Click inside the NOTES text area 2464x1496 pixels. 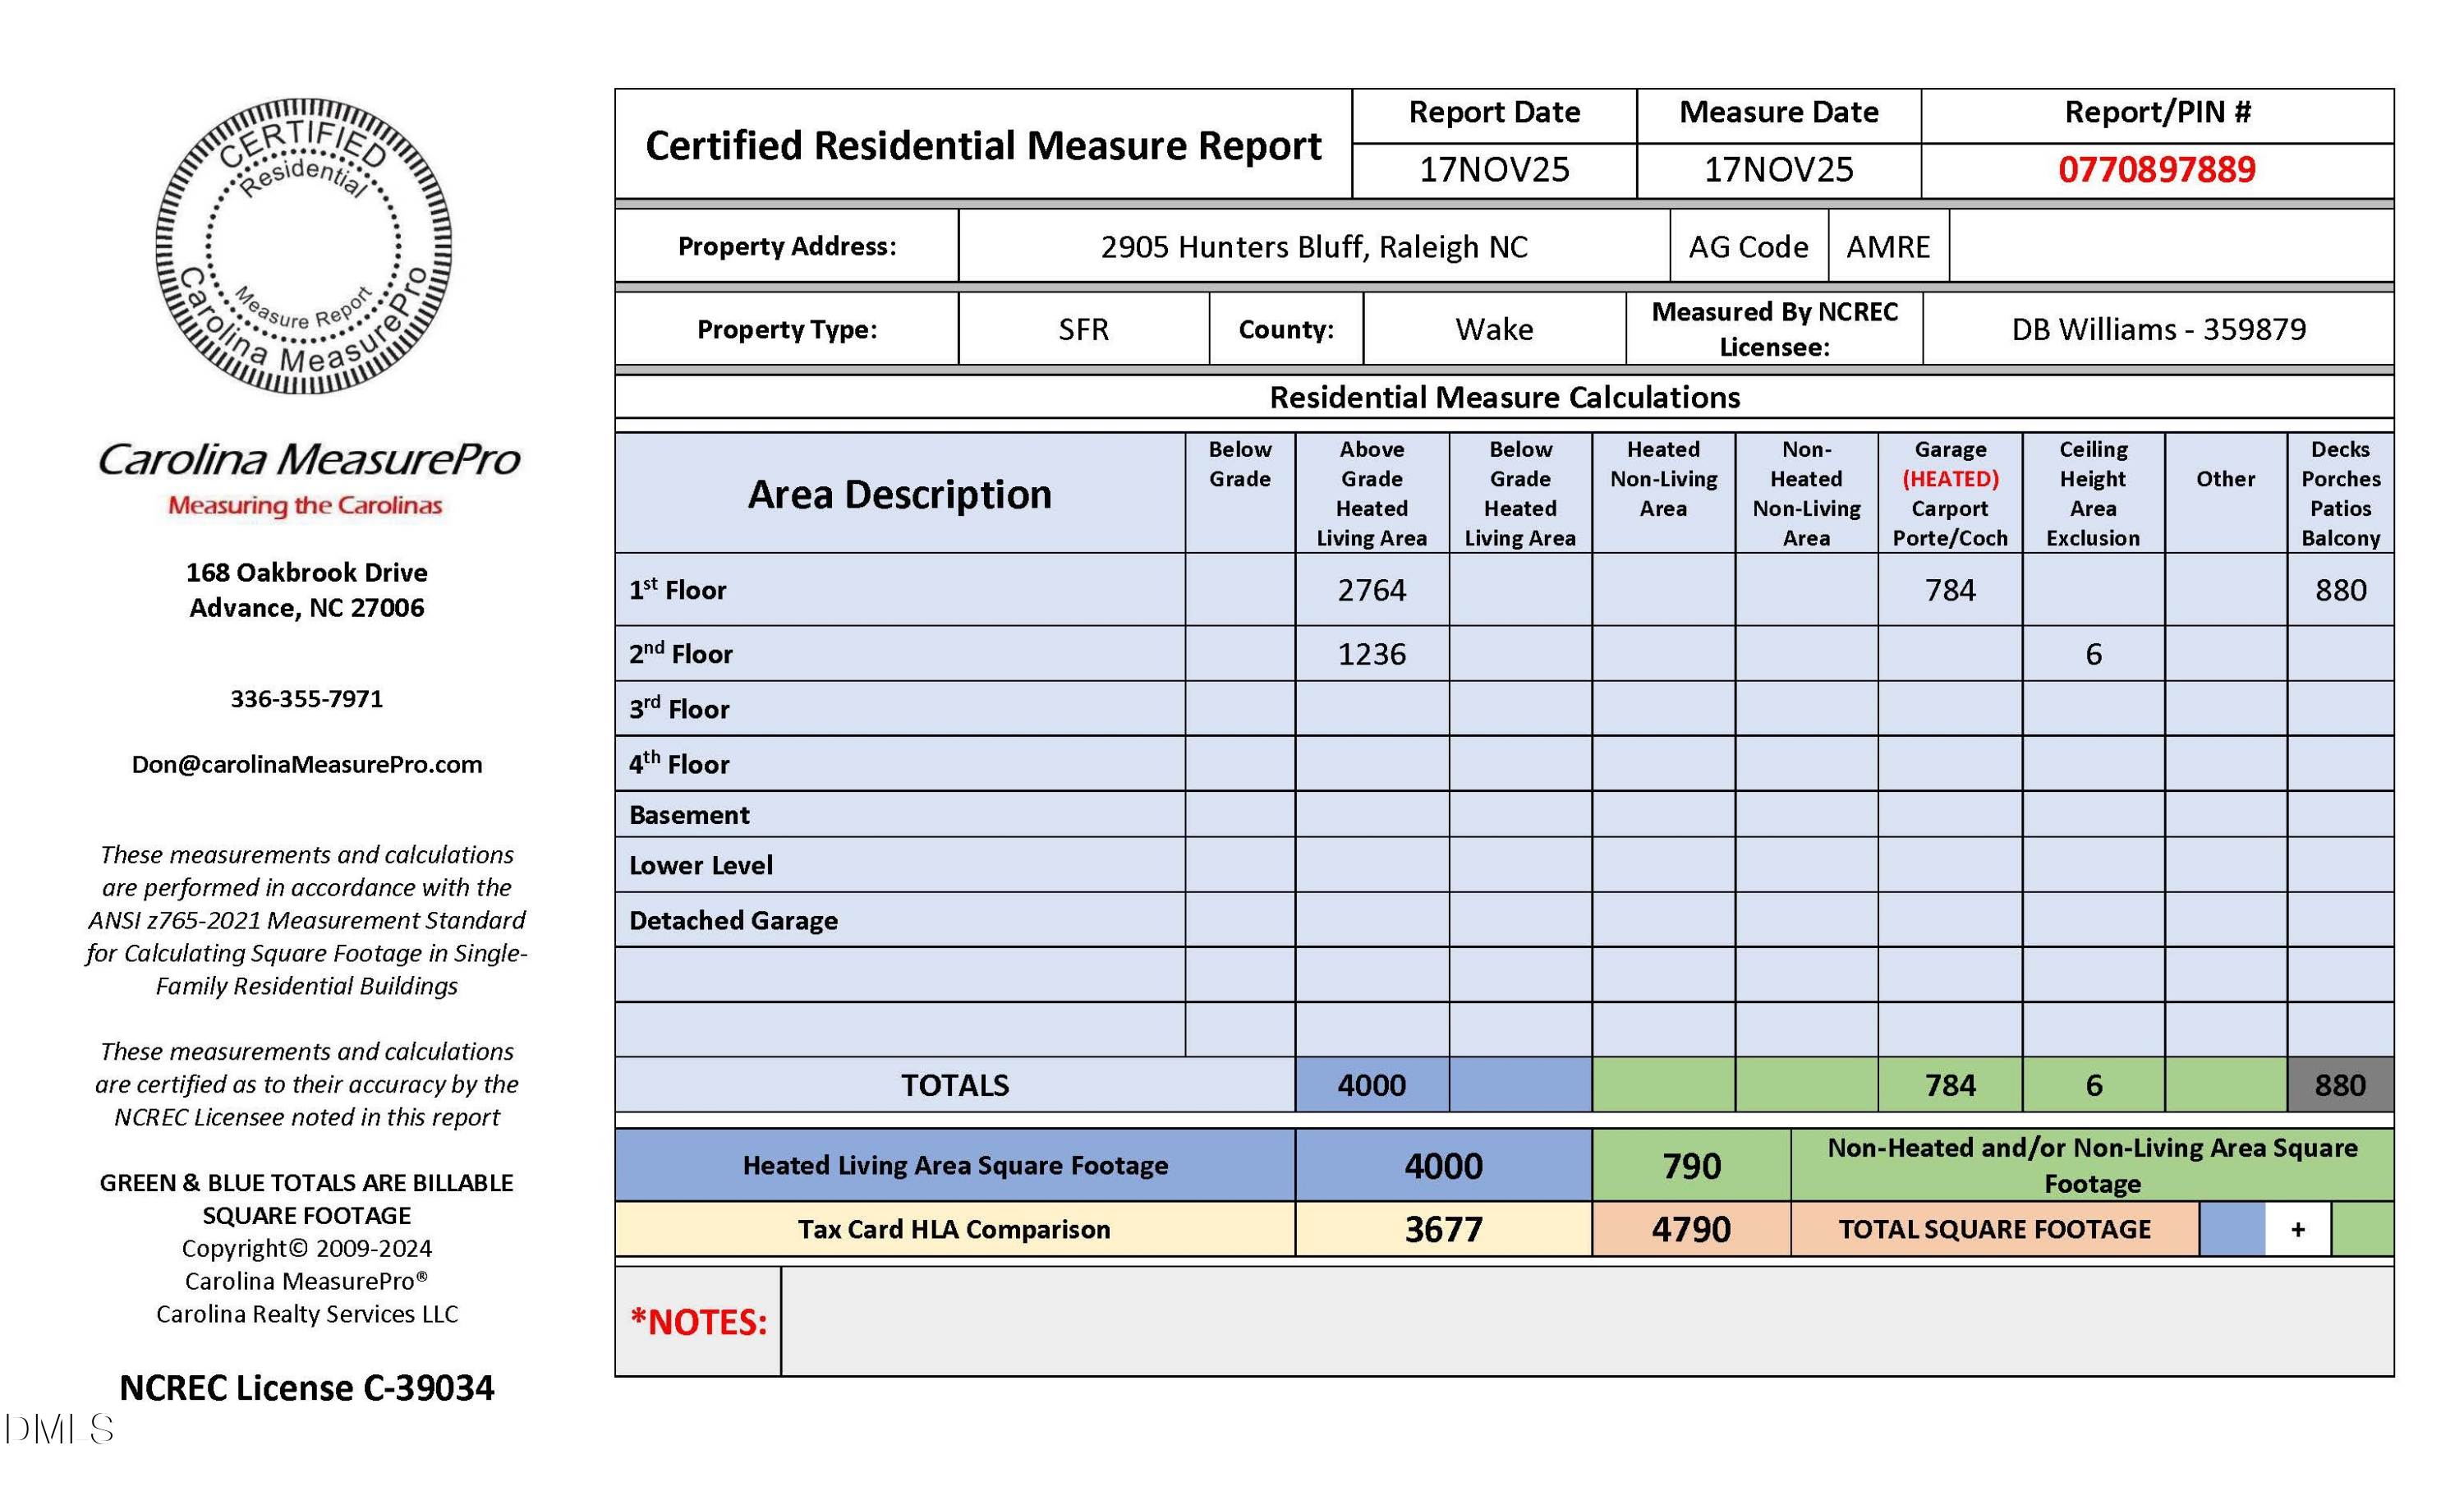[1586, 1322]
